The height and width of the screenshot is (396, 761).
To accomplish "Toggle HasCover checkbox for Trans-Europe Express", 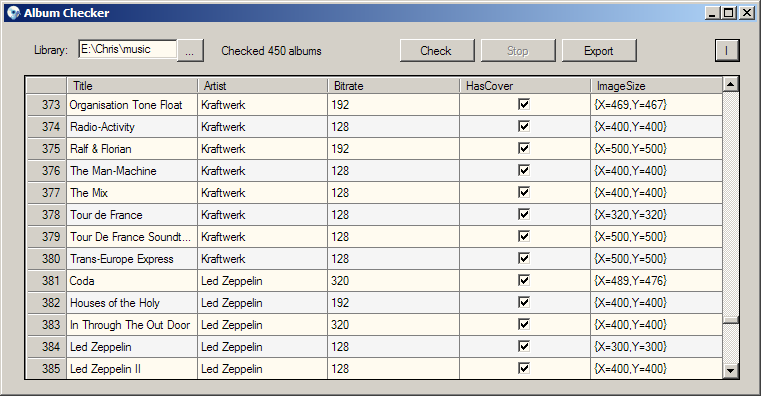I will pyautogui.click(x=524, y=259).
